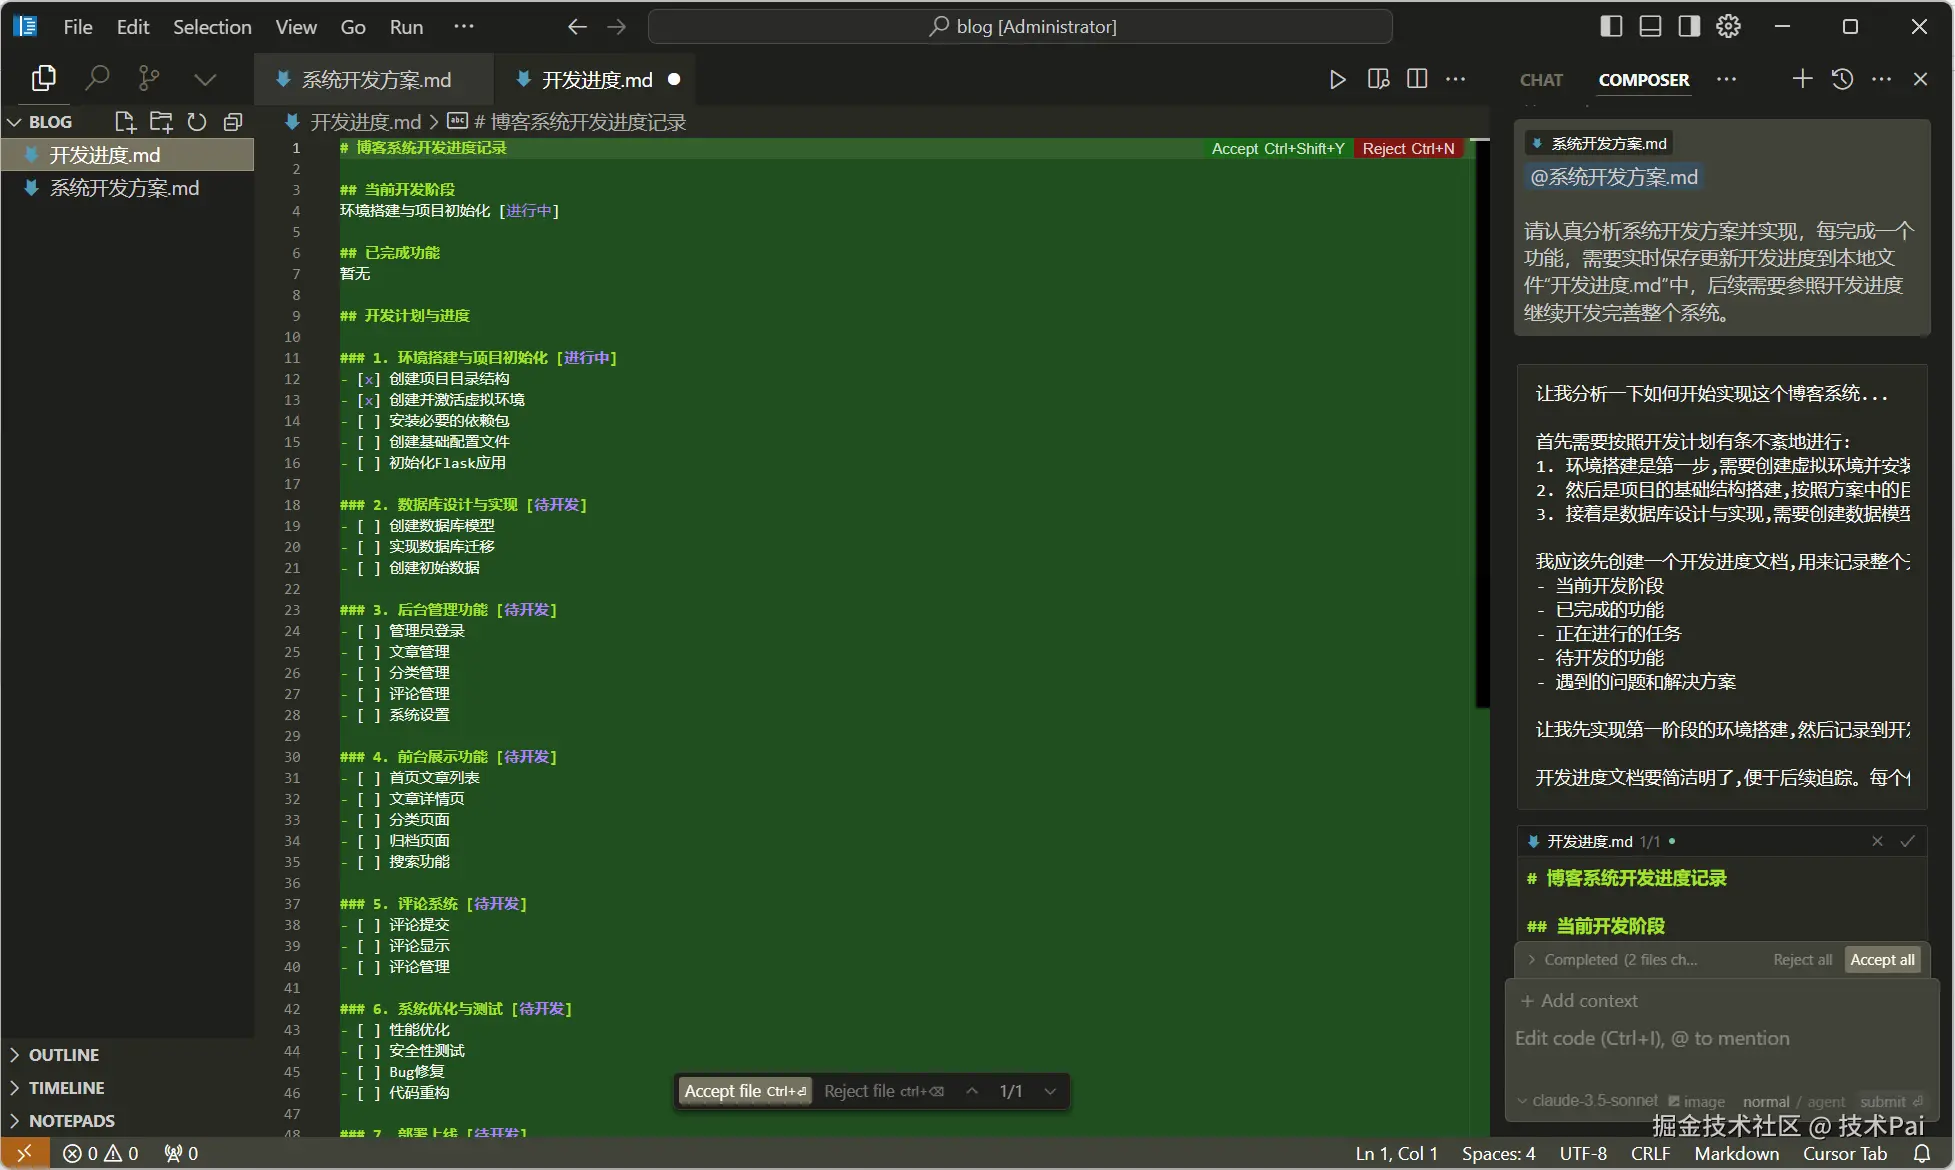The width and height of the screenshot is (1955, 1170).
Task: Click the New Folder icon in explorer
Action: 160,122
